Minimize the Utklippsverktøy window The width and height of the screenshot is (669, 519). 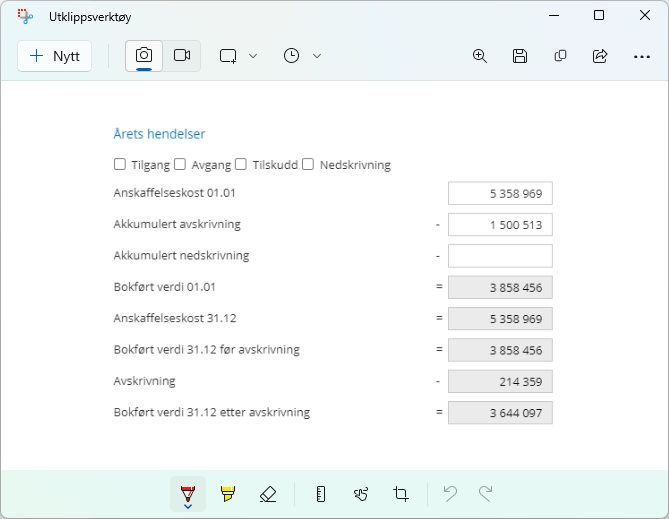(554, 16)
